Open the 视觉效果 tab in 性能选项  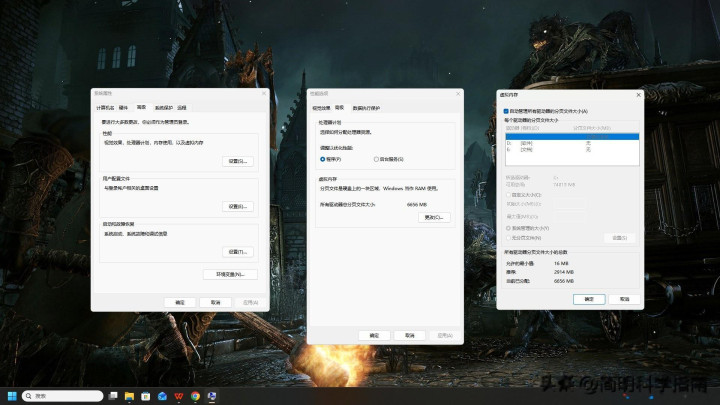[x=321, y=106]
